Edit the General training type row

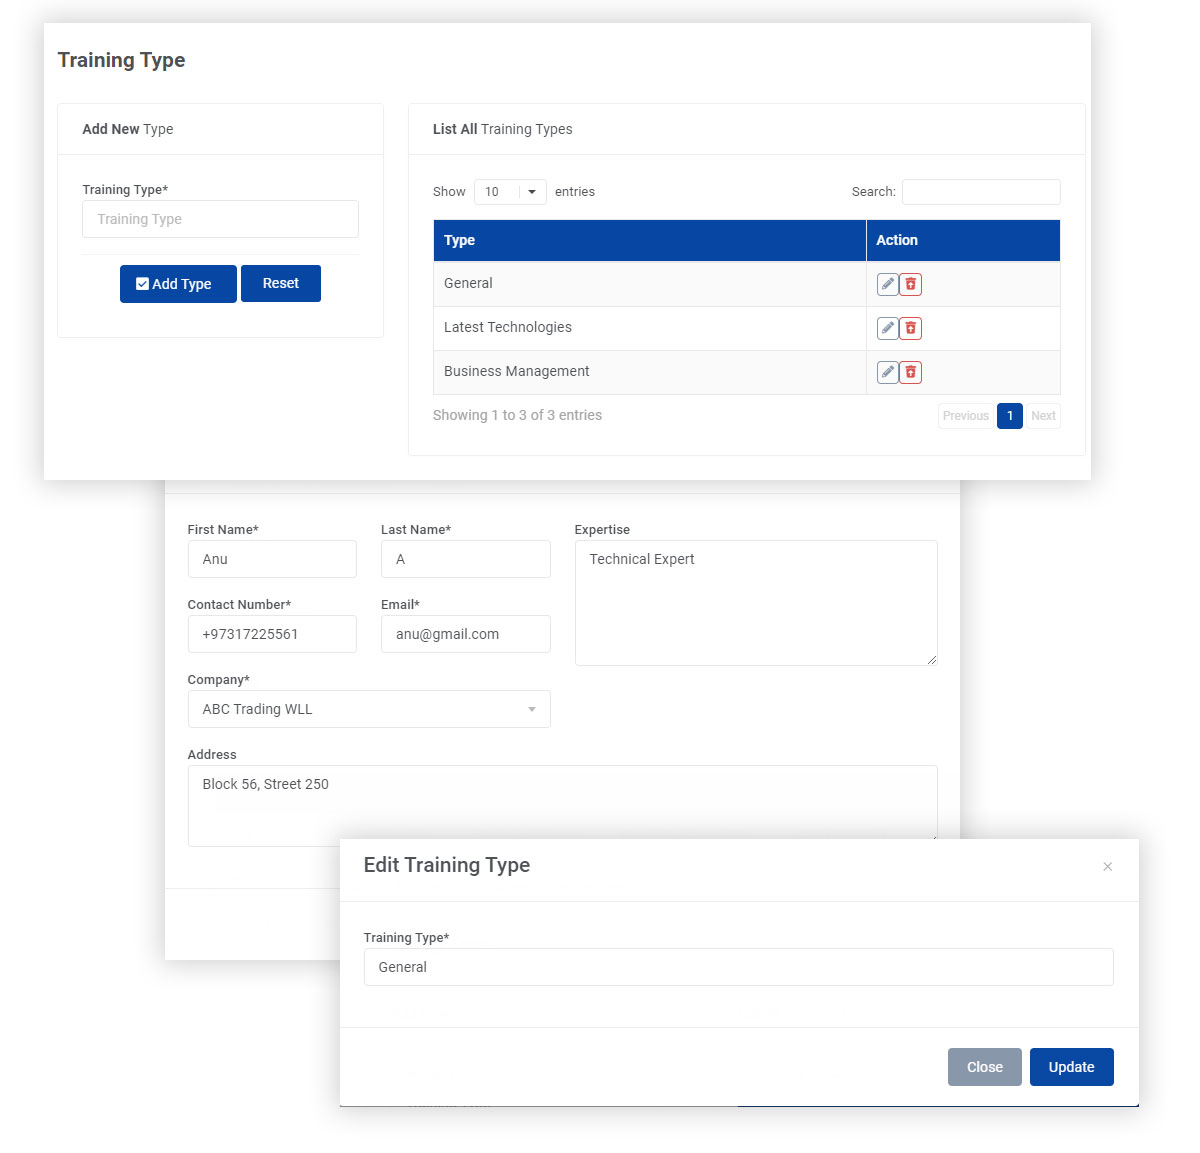(887, 284)
